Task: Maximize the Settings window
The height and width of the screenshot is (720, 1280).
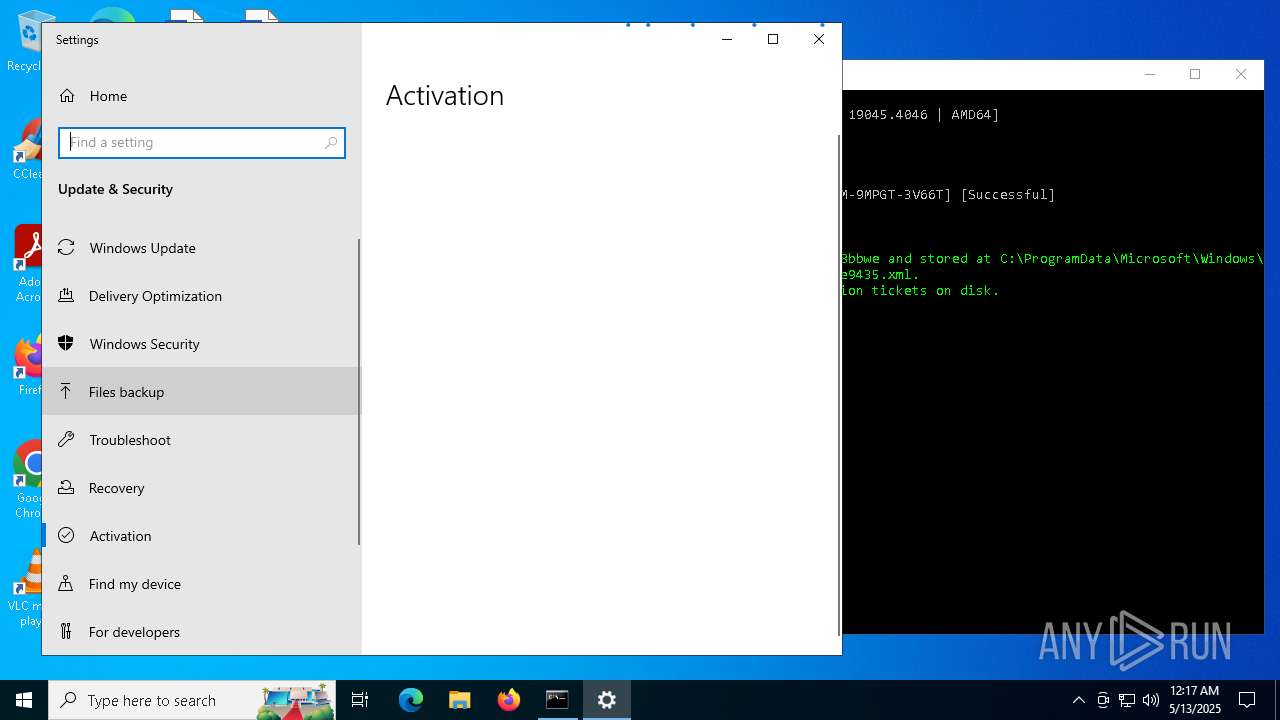Action: click(773, 39)
